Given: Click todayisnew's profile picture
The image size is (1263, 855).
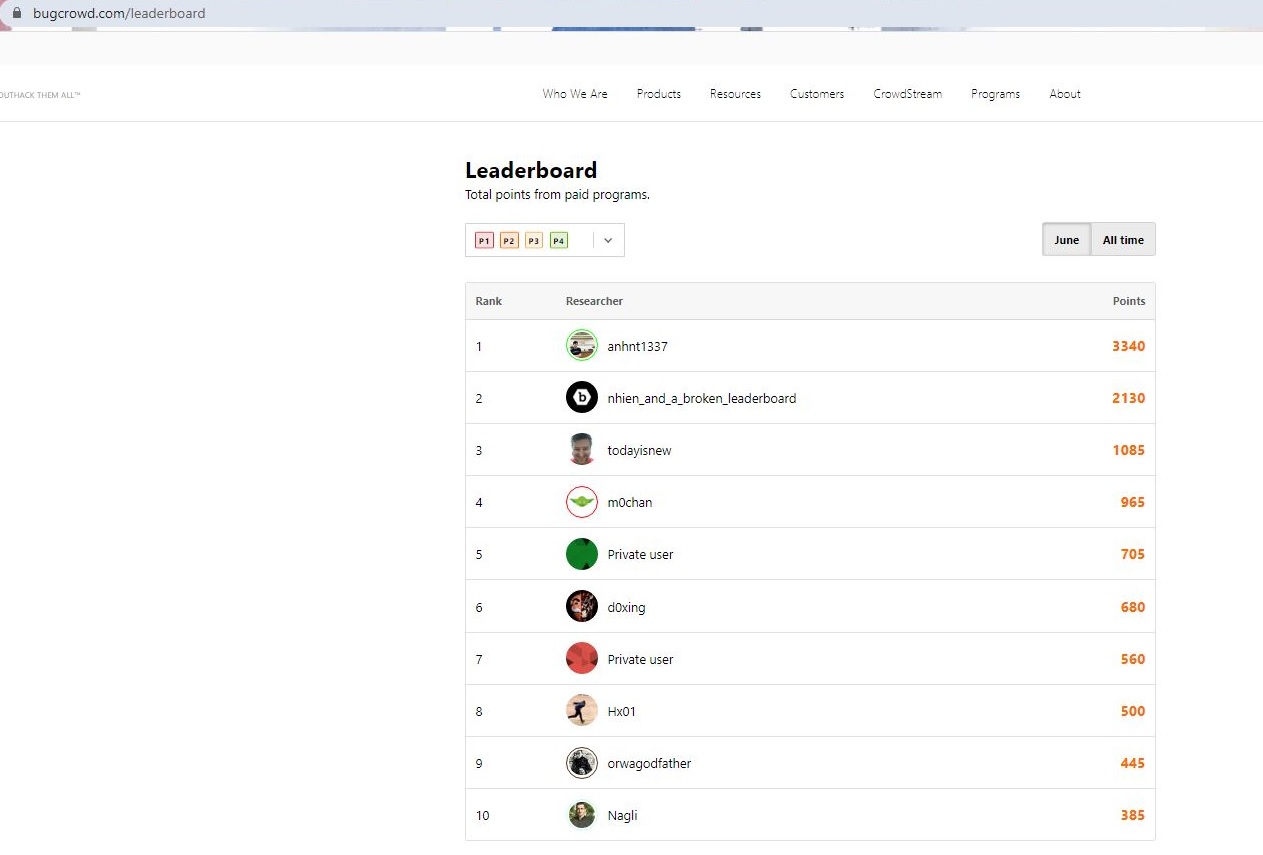Looking at the screenshot, I should point(581,450).
